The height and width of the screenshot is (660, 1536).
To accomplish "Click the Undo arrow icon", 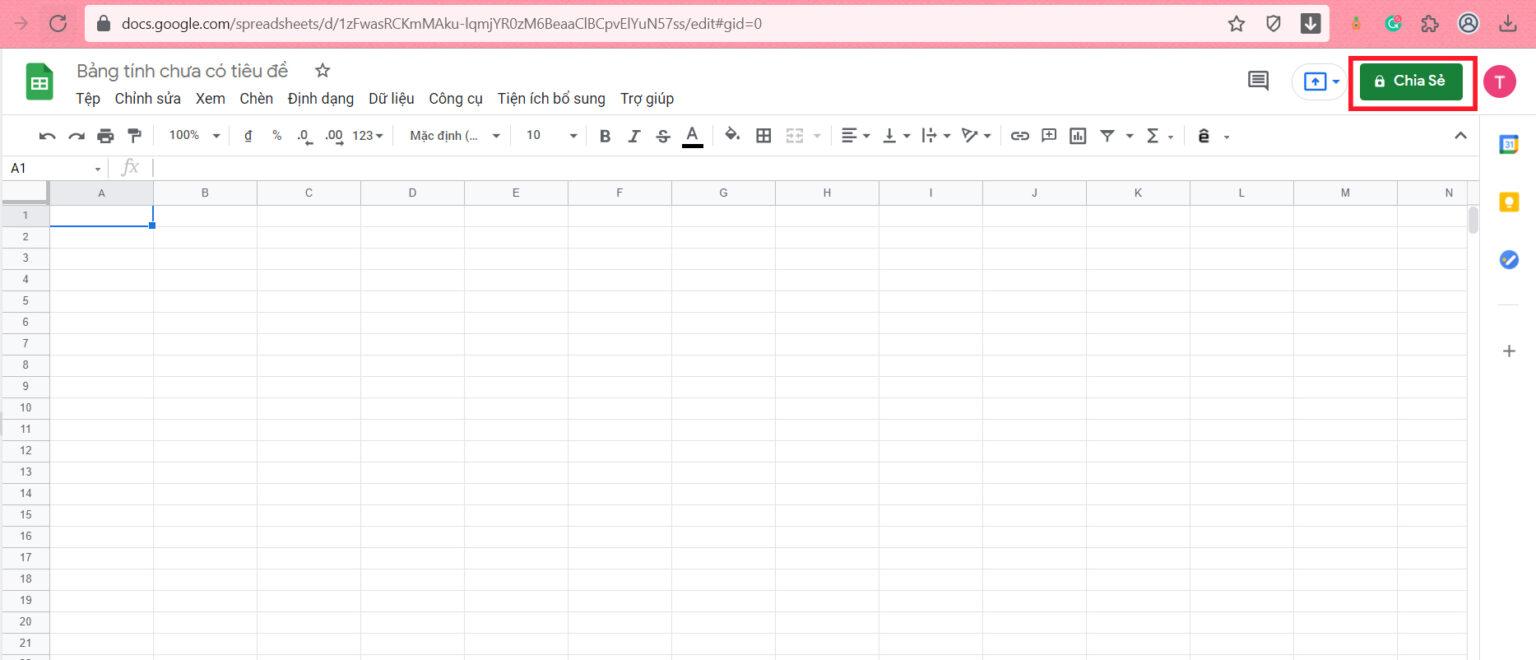I will click(x=47, y=136).
